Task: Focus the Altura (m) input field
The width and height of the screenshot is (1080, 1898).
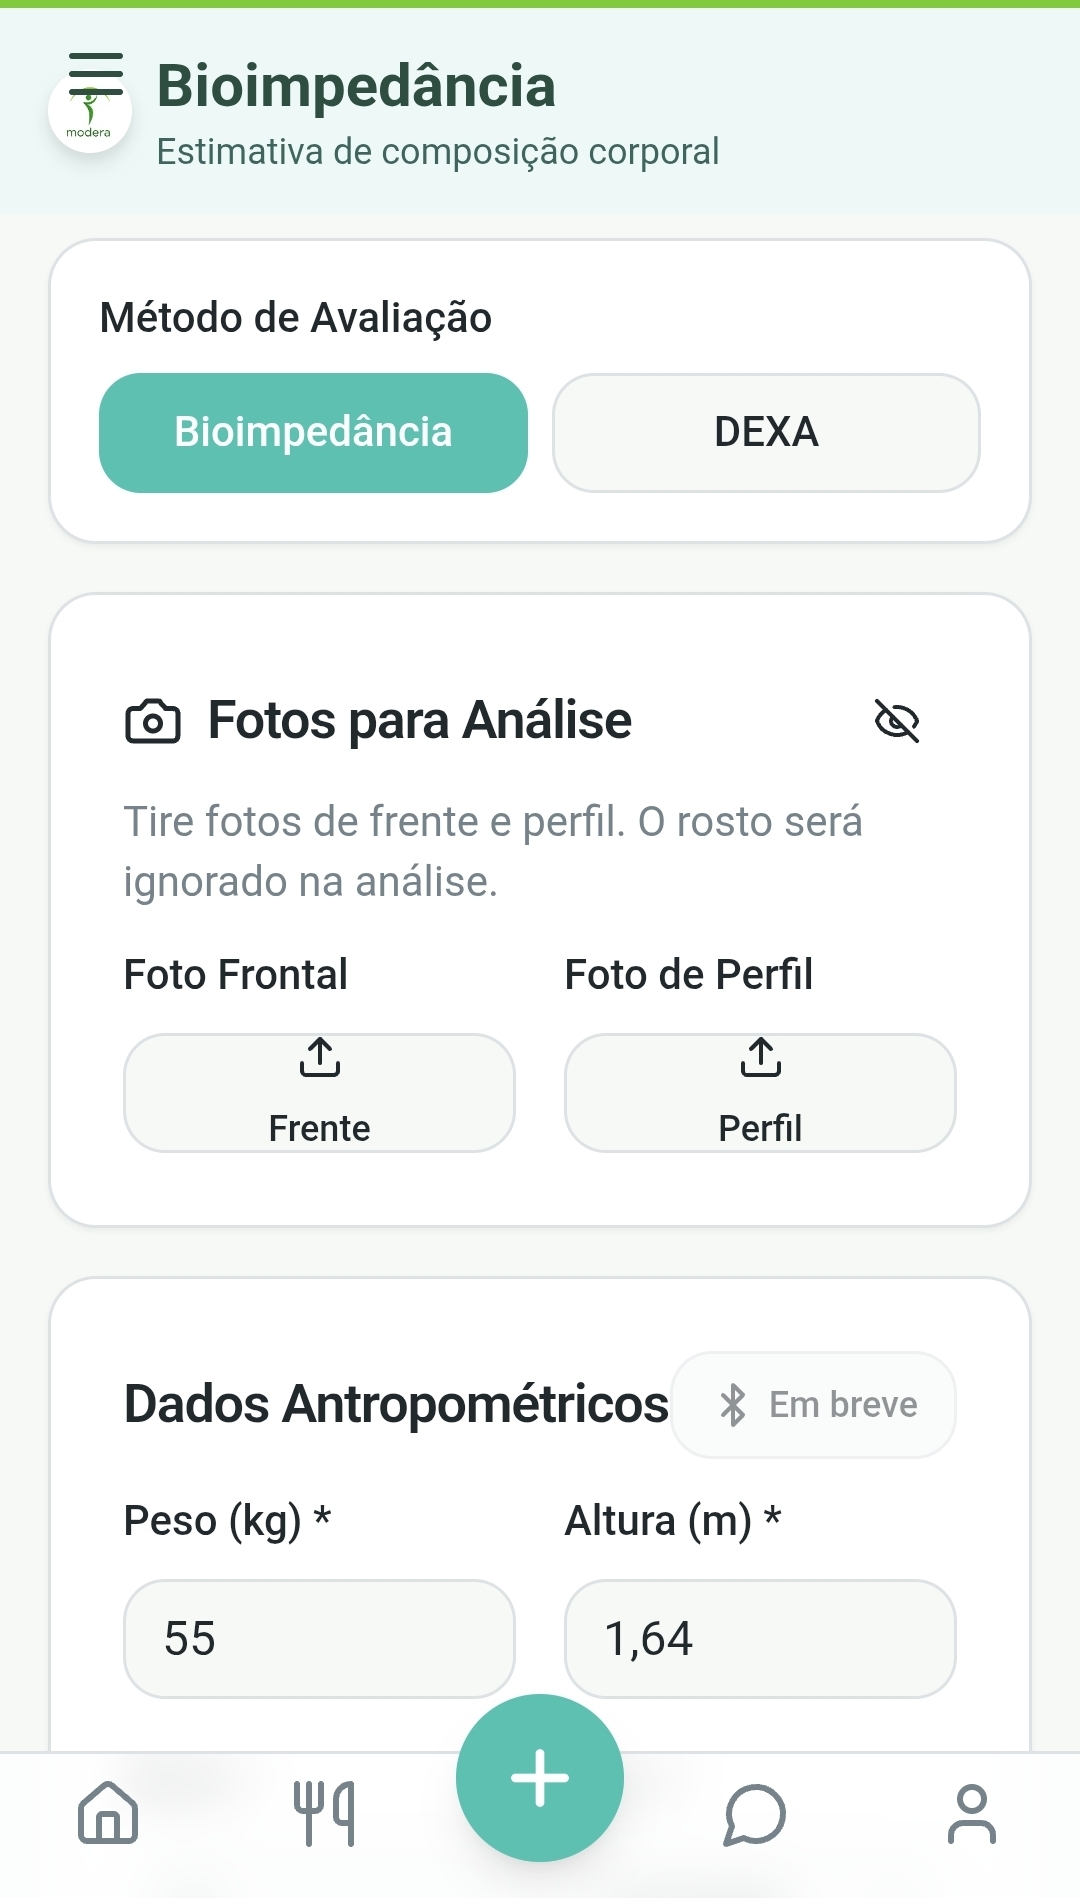Action: (760, 1639)
